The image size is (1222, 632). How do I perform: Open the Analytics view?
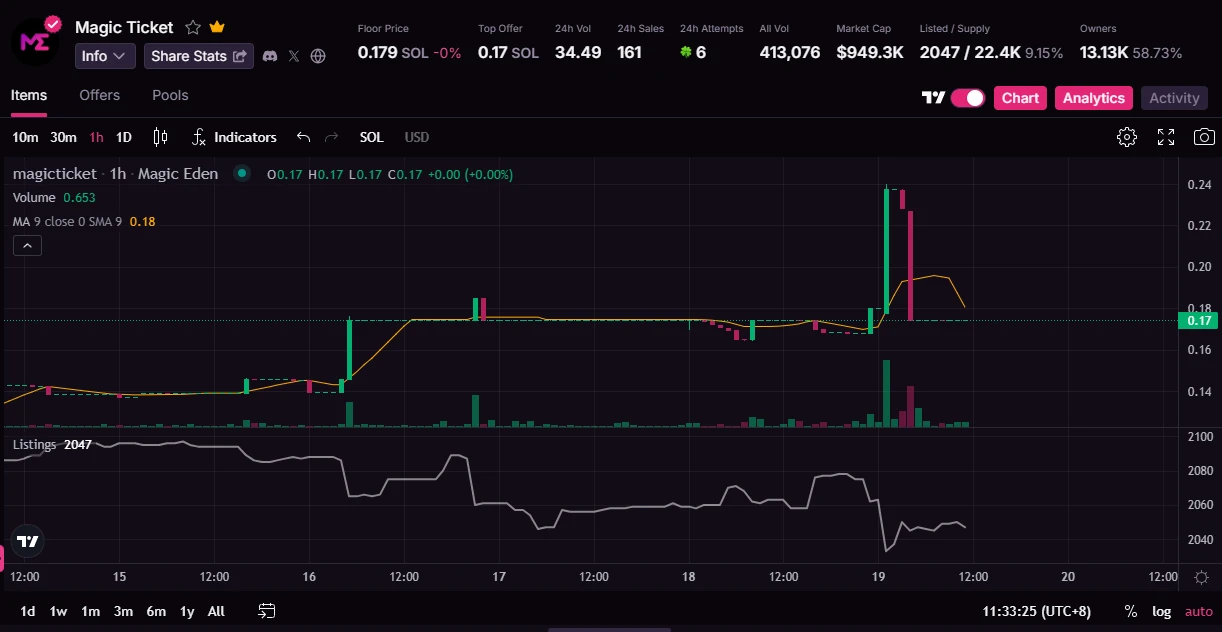click(x=1093, y=98)
